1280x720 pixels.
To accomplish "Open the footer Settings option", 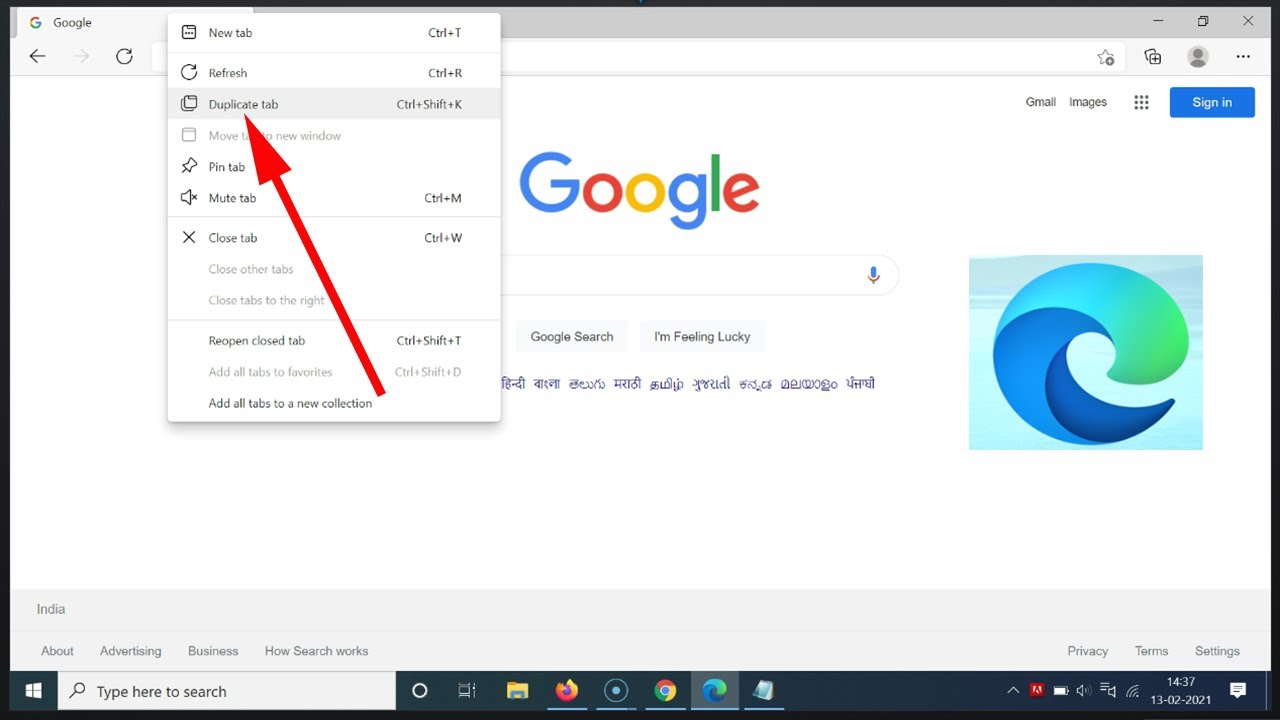I will [x=1217, y=651].
